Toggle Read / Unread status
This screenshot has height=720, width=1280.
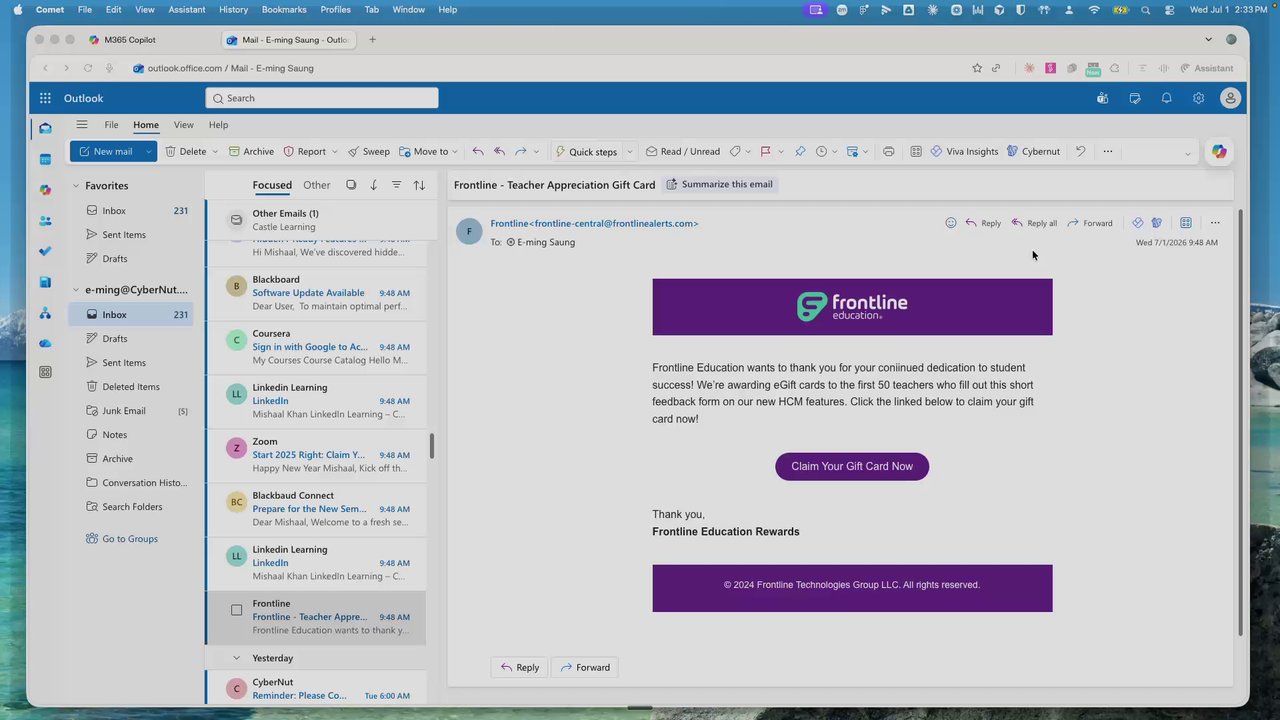click(x=683, y=151)
